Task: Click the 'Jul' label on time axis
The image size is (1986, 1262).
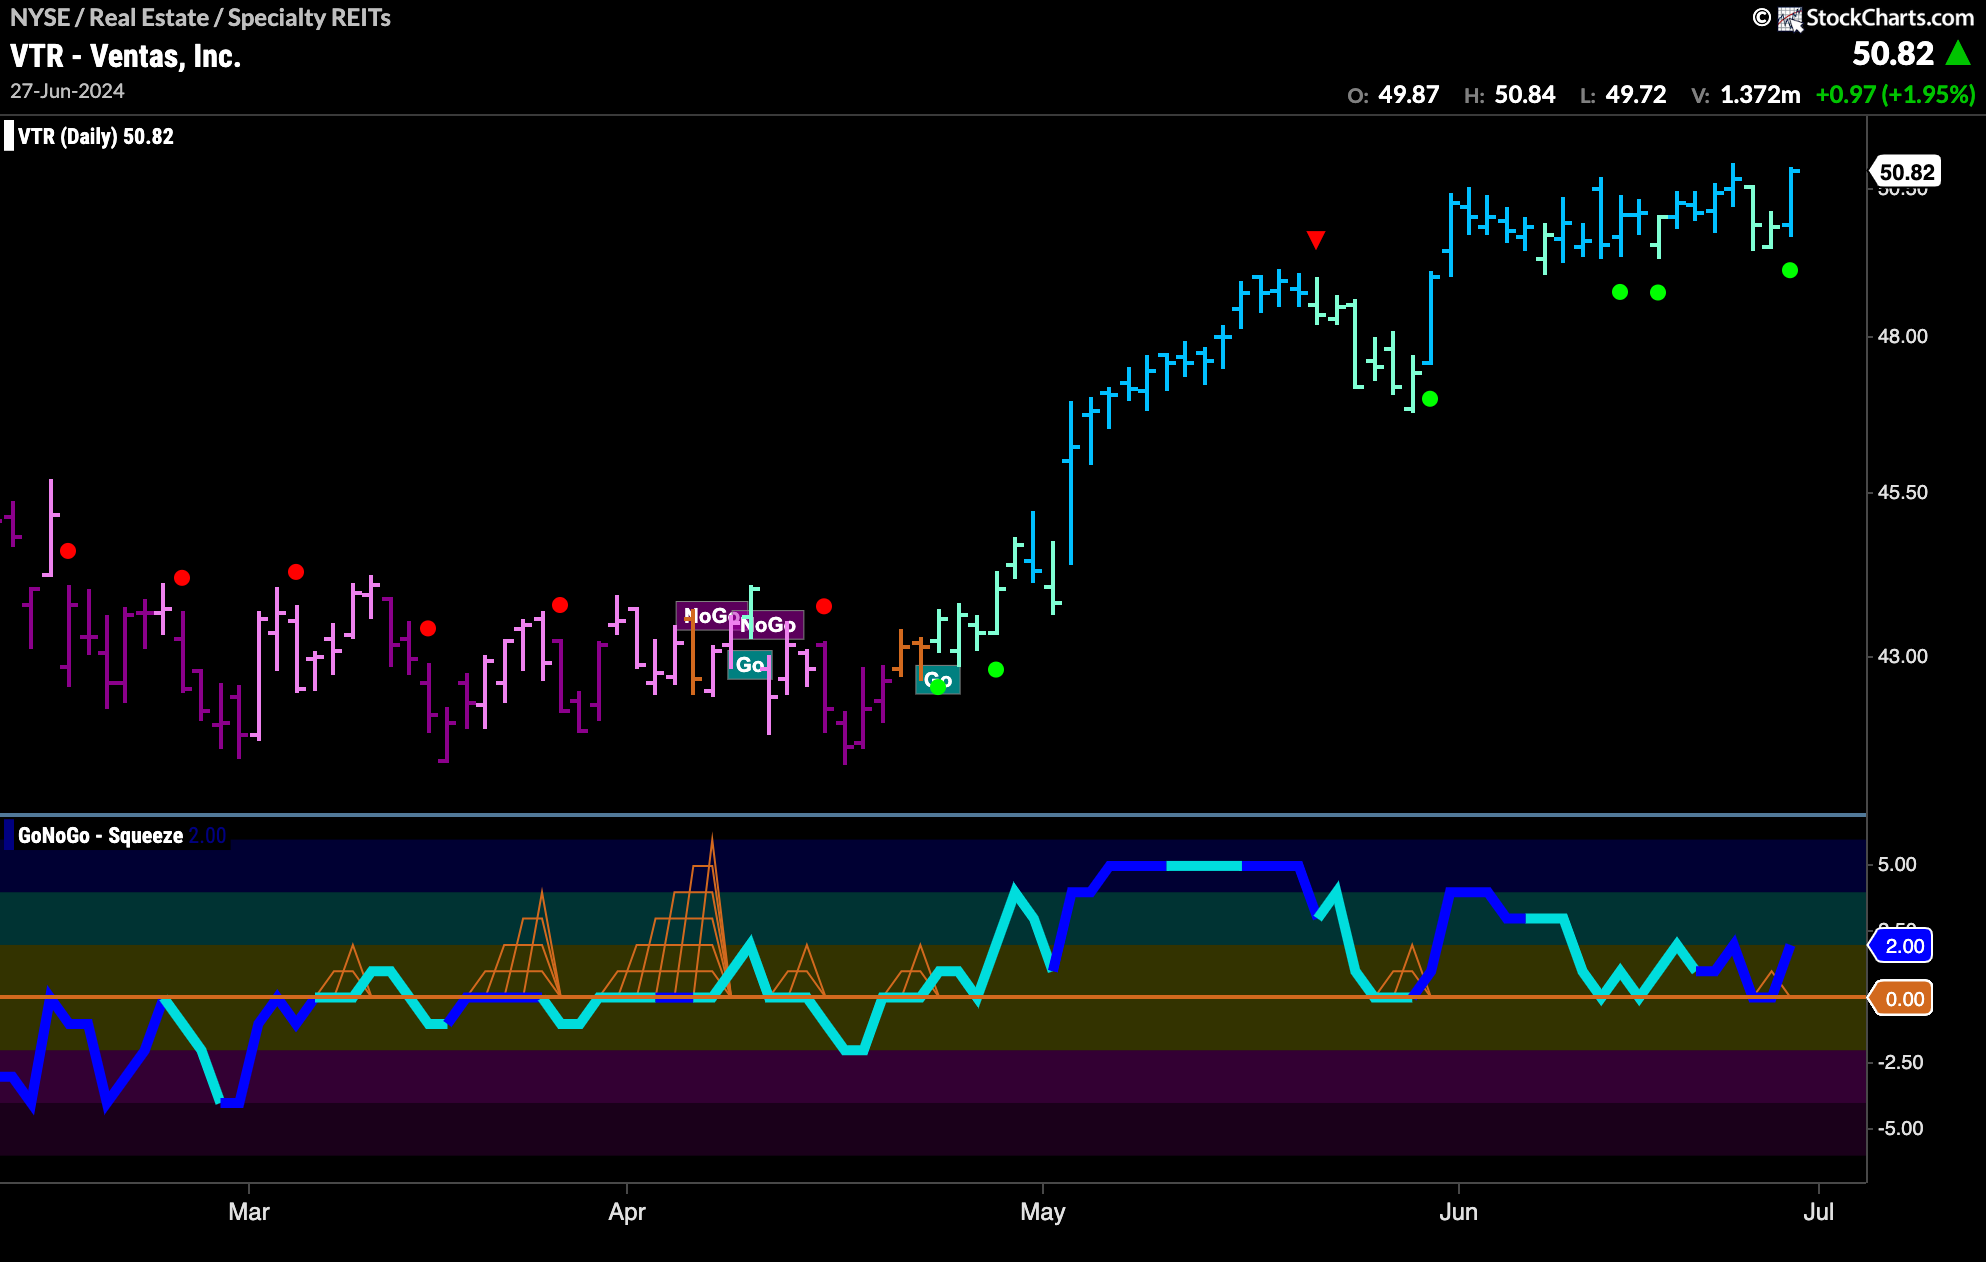Action: [1818, 1212]
